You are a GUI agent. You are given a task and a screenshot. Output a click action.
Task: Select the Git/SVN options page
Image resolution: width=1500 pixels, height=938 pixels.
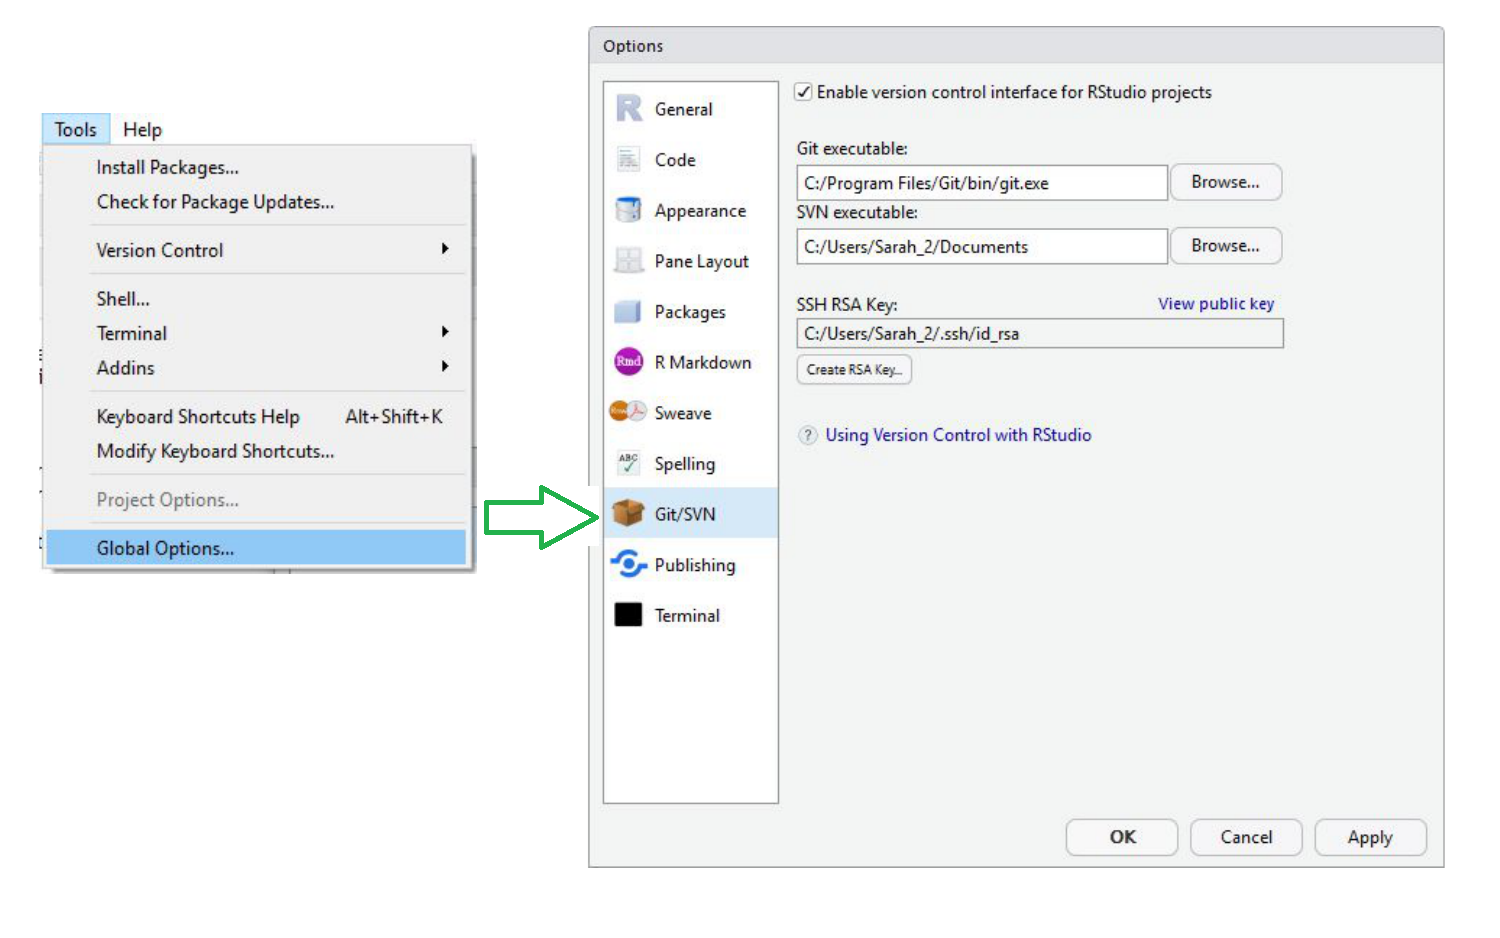[691, 513]
